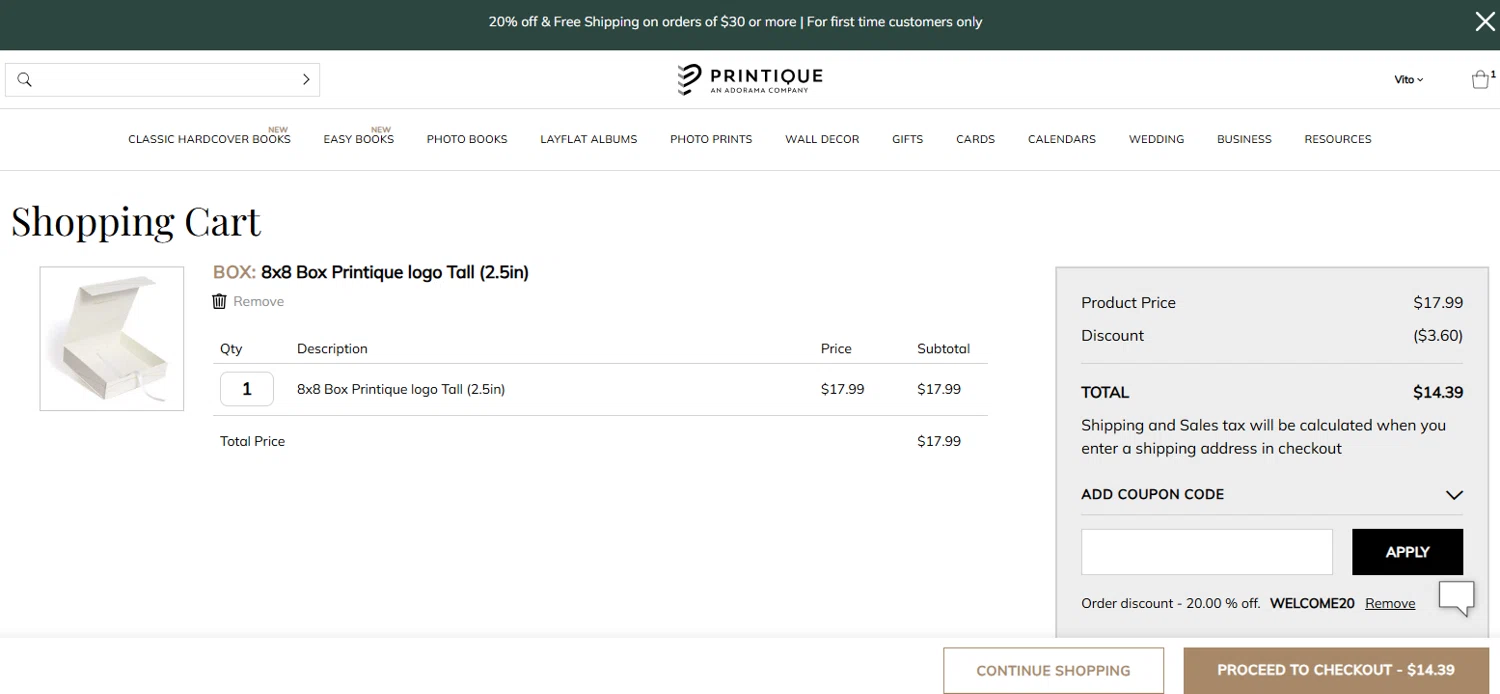Select the Calendars menu item
Screen dimensions: 1500x694
(x=1061, y=140)
